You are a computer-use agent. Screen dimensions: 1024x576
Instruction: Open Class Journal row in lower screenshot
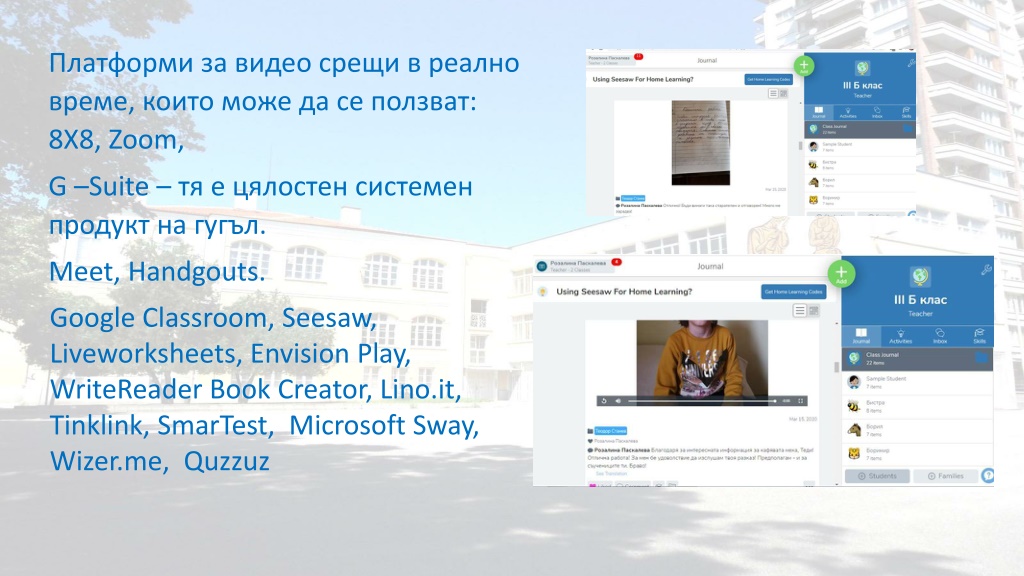(x=918, y=359)
